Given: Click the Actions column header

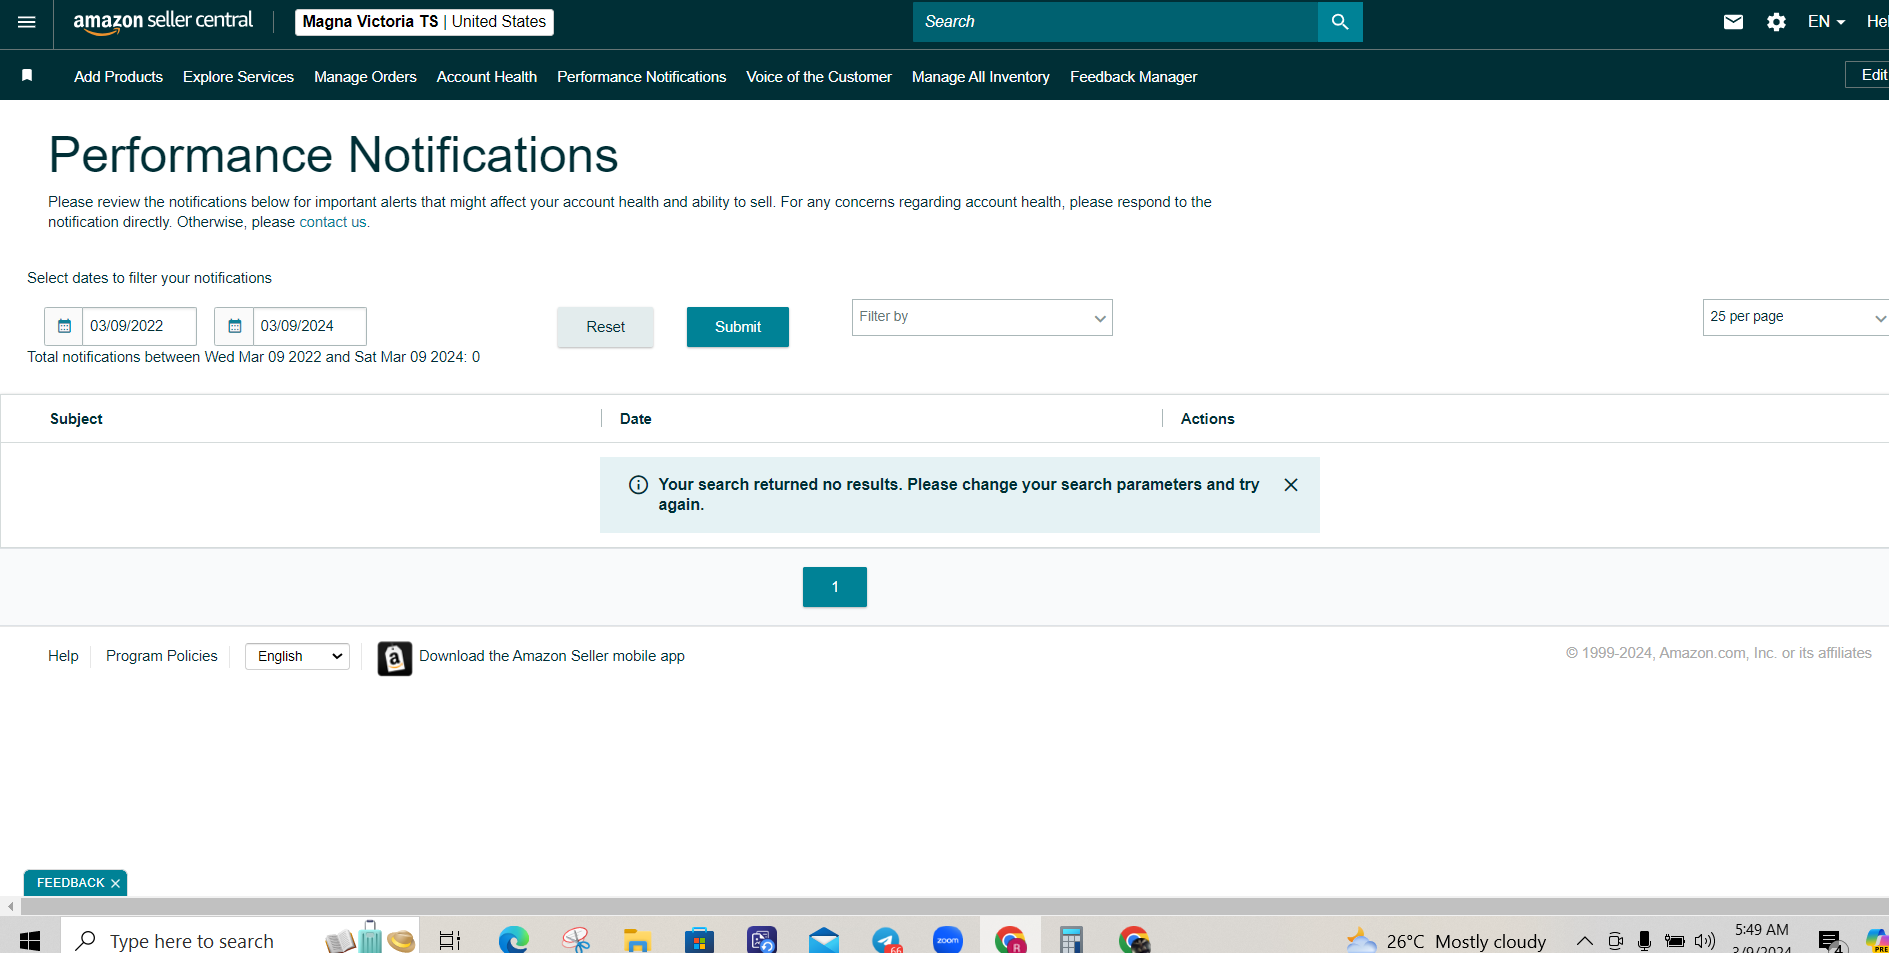Looking at the screenshot, I should (x=1207, y=419).
